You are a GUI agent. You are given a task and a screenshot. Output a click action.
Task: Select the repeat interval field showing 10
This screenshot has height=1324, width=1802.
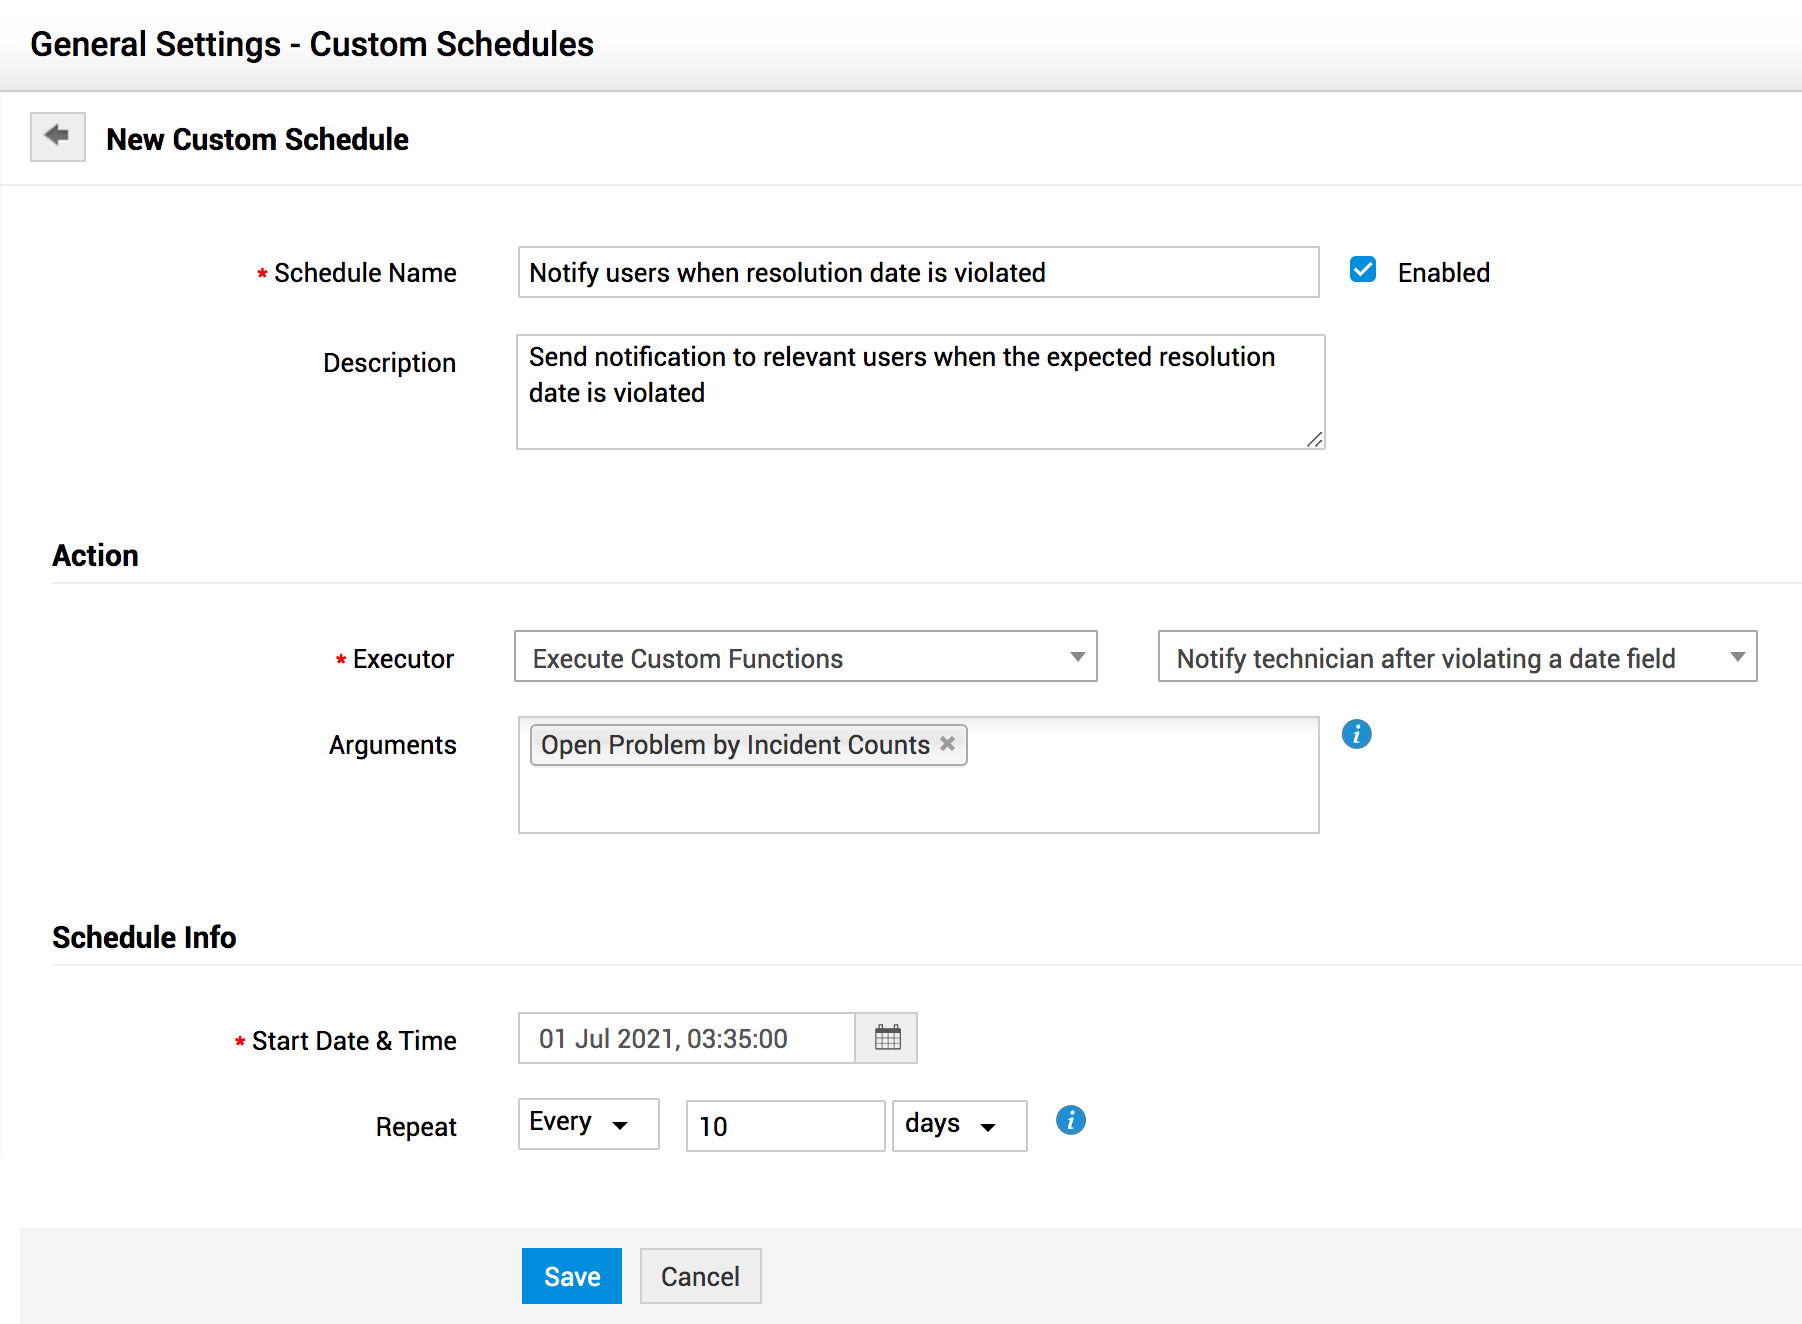tap(785, 1126)
